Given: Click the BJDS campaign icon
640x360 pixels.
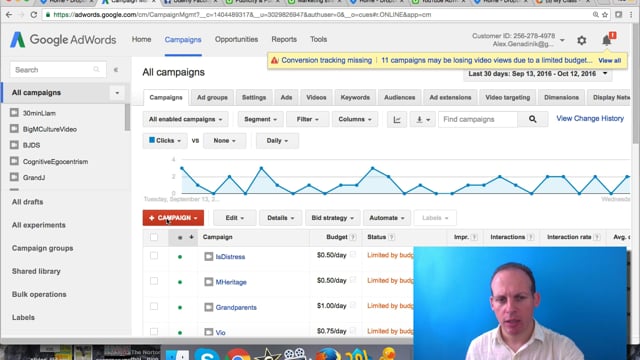Looking at the screenshot, I should pos(14,145).
